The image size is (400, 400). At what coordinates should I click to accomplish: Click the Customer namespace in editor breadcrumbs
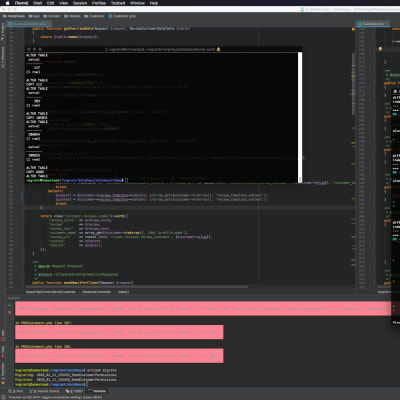coord(51,292)
